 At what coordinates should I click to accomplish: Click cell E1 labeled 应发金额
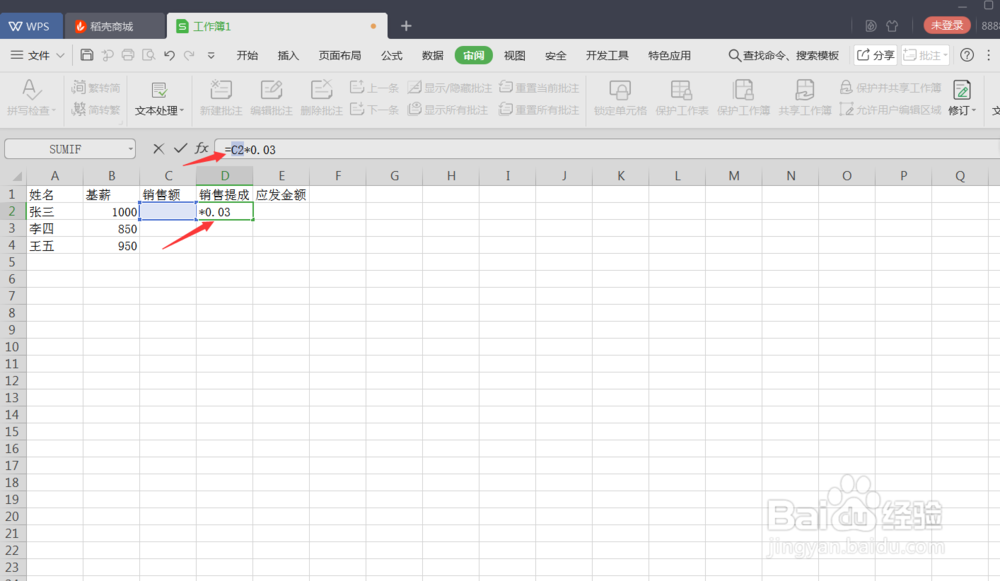coord(281,195)
